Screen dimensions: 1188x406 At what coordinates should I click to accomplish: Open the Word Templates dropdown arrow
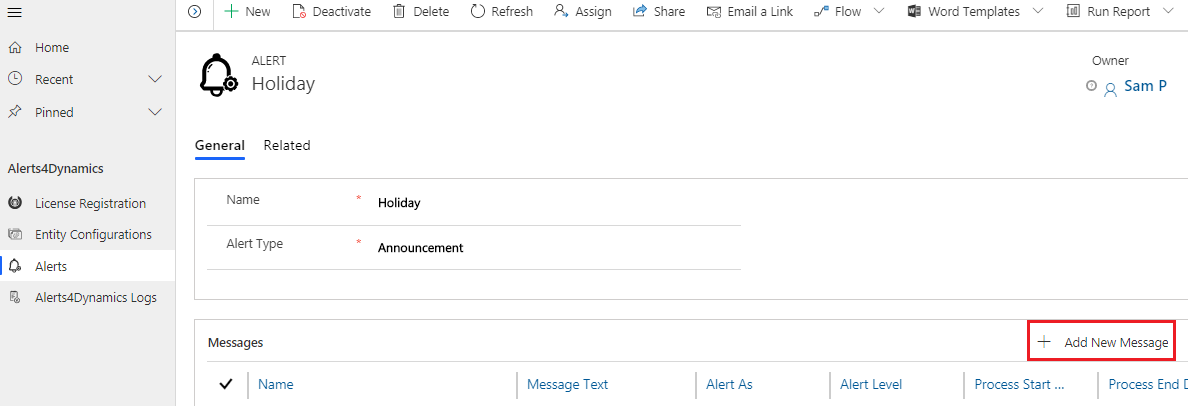pos(1038,11)
